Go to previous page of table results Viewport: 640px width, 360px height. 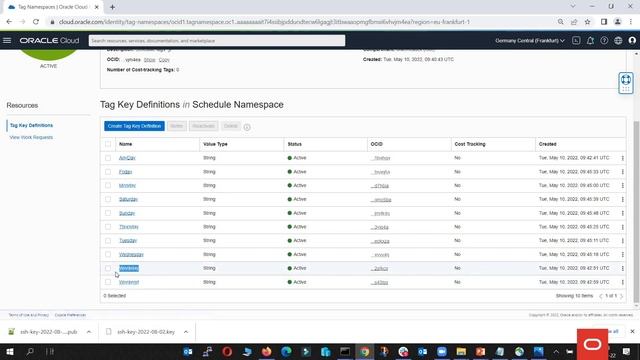tap(600, 296)
